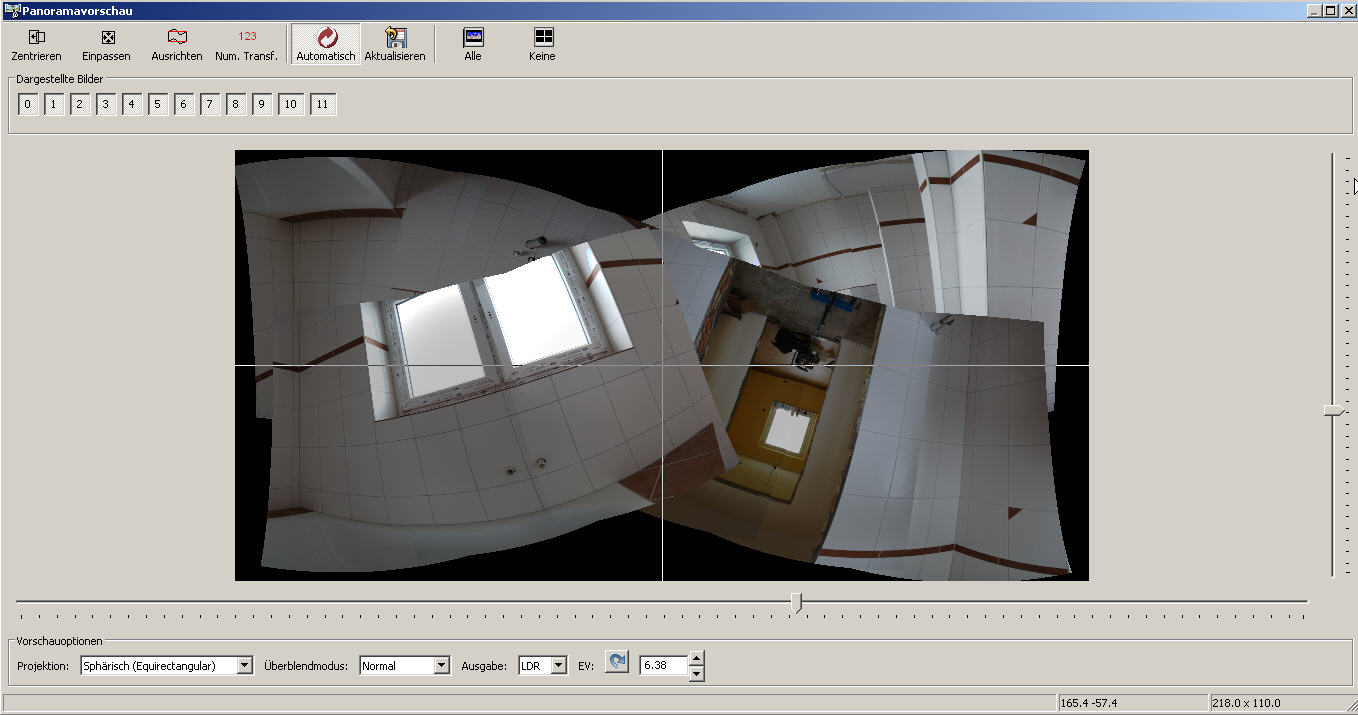This screenshot has width=1358, height=715.
Task: Open the Ausgabe LDR dropdown
Action: pos(558,666)
